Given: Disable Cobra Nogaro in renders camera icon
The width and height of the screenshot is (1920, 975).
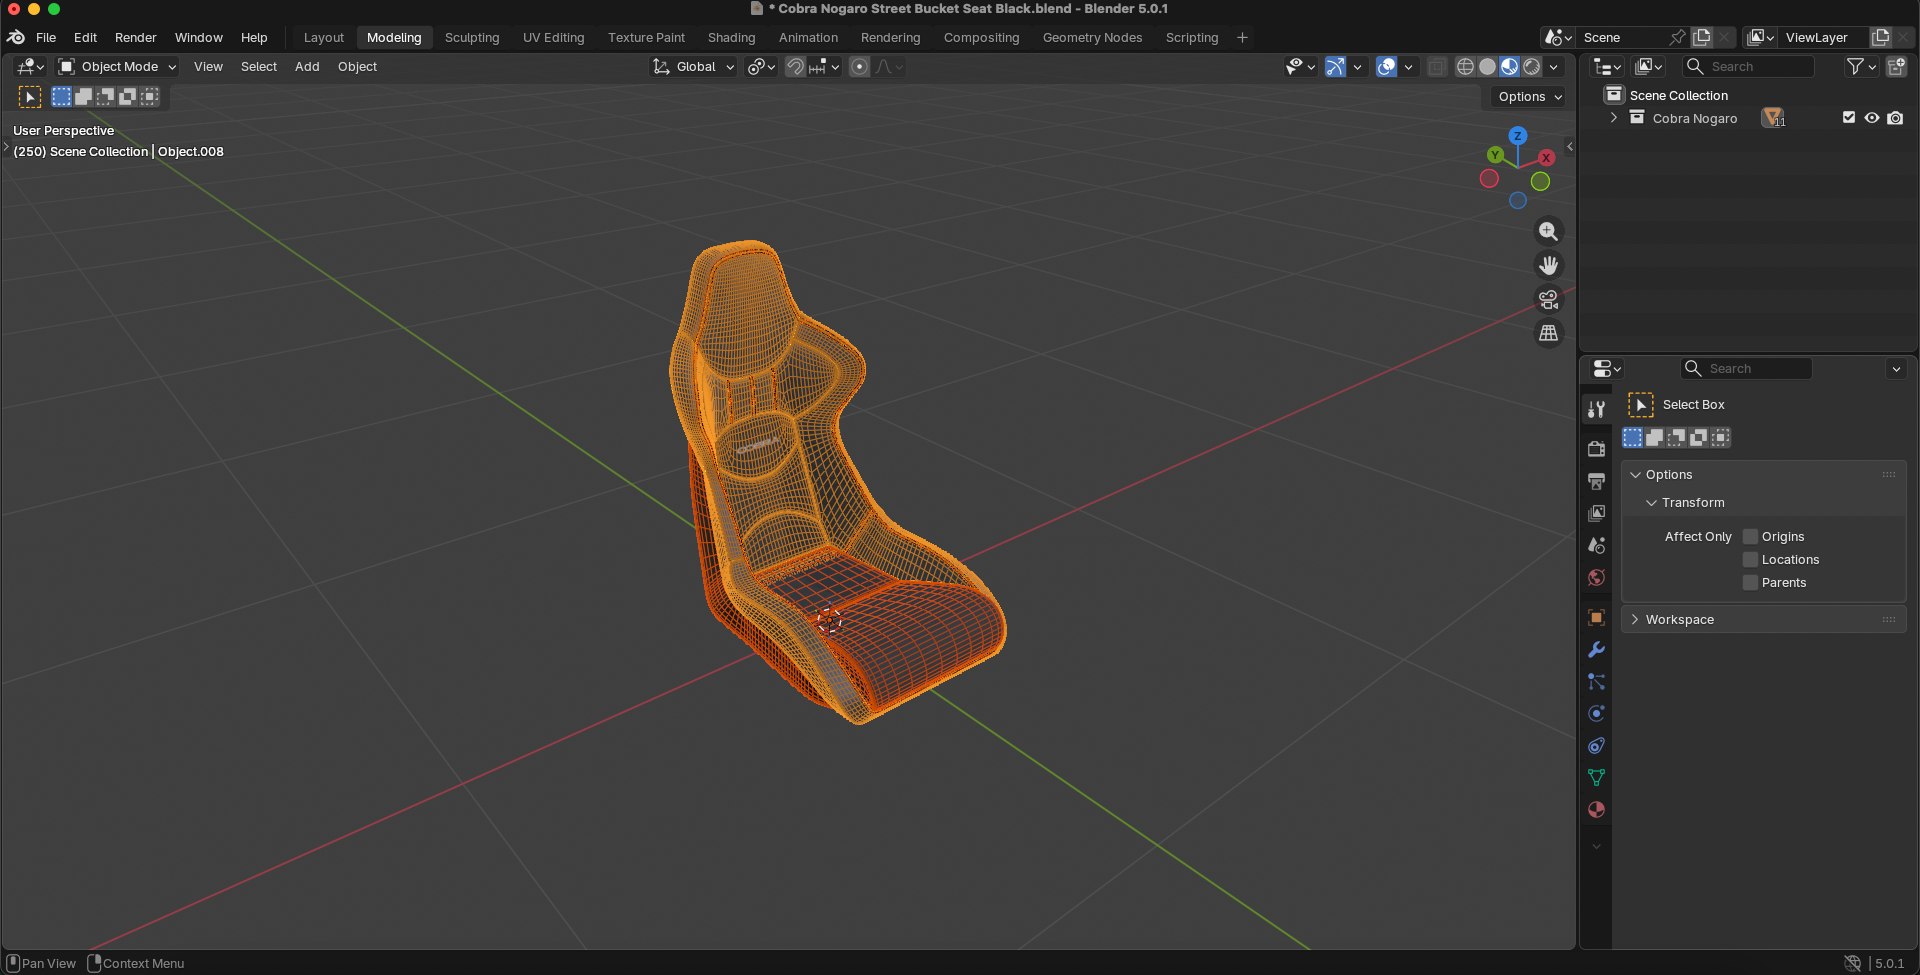Looking at the screenshot, I should coord(1895,118).
